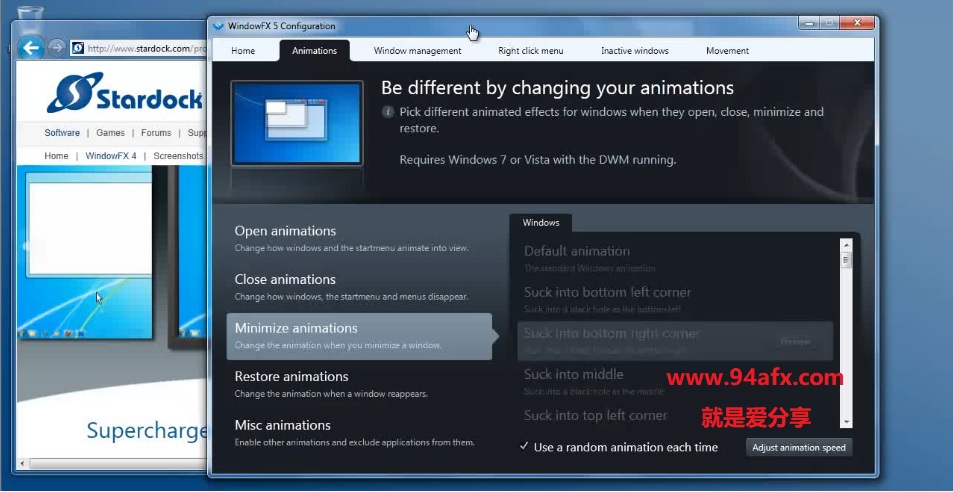Open the Games link on Stardock site

pyautogui.click(x=110, y=132)
